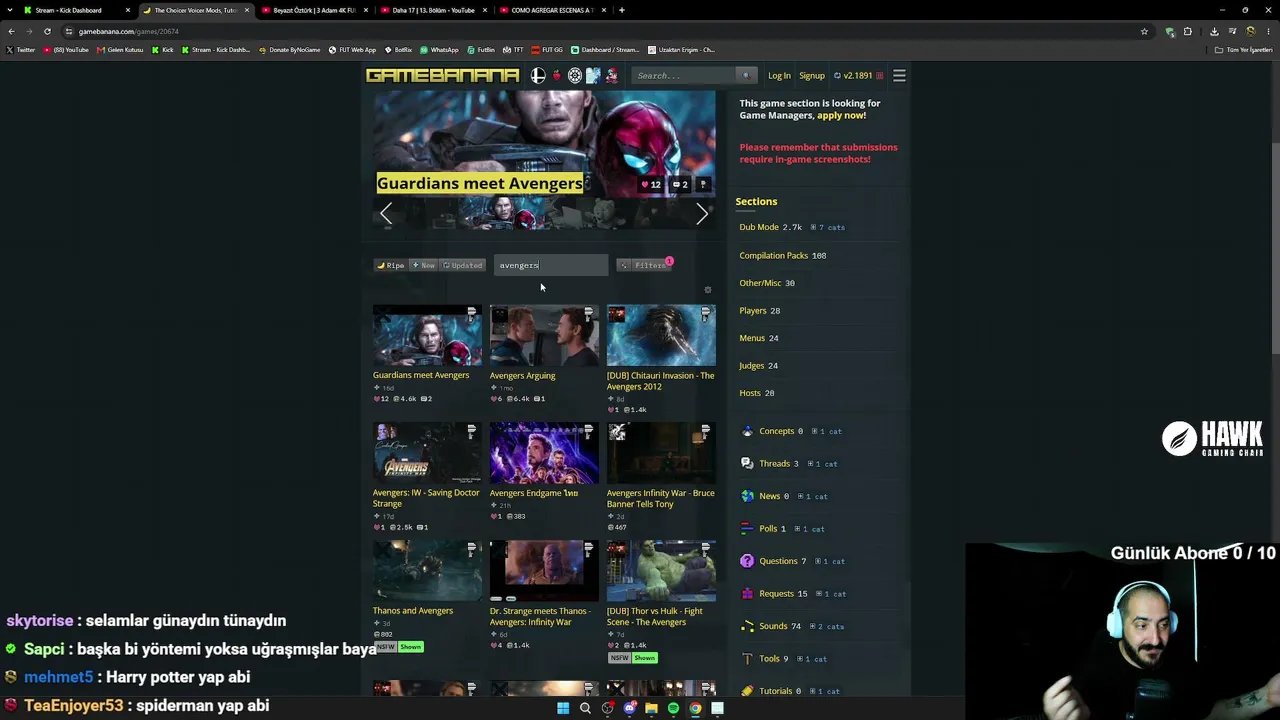Open the GameBanana home logo
Image resolution: width=1280 pixels, height=720 pixels.
point(443,76)
